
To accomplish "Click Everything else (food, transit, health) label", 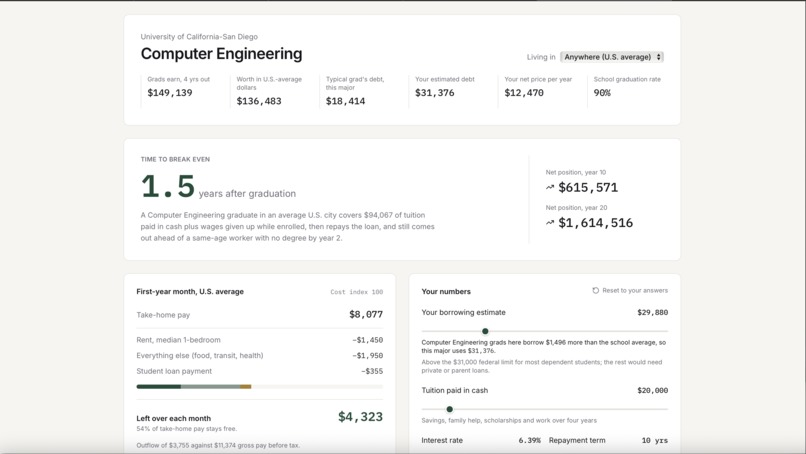I will (199, 355).
